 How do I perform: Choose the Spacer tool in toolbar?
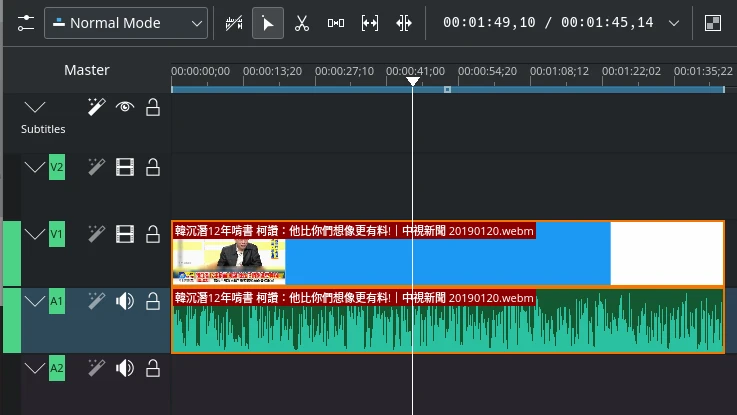335,22
